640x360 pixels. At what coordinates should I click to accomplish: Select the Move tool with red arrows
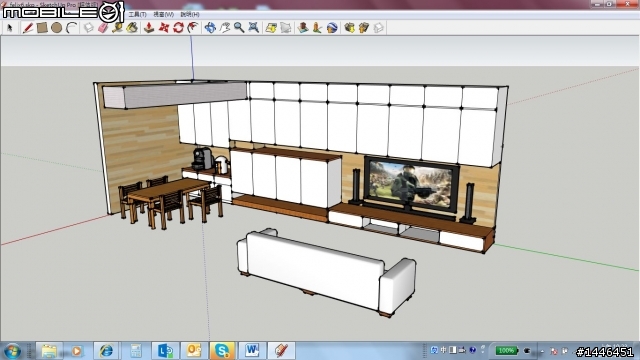click(164, 28)
